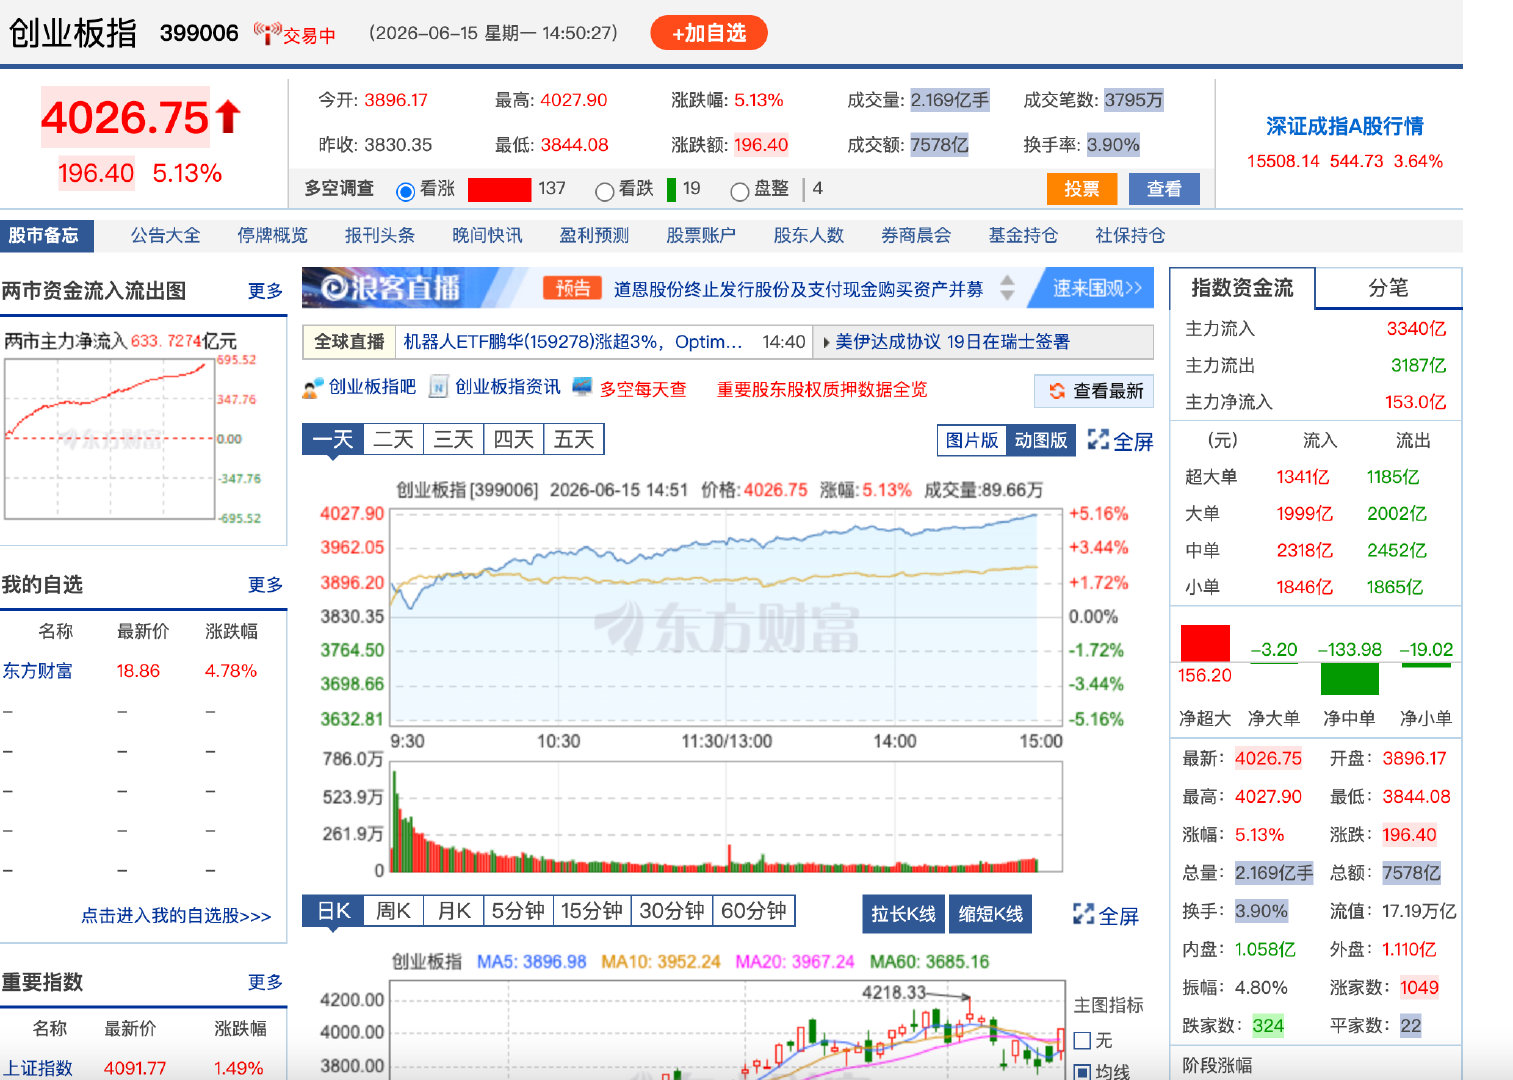
Task: Click the 一天 chart range tab
Action: point(333,439)
